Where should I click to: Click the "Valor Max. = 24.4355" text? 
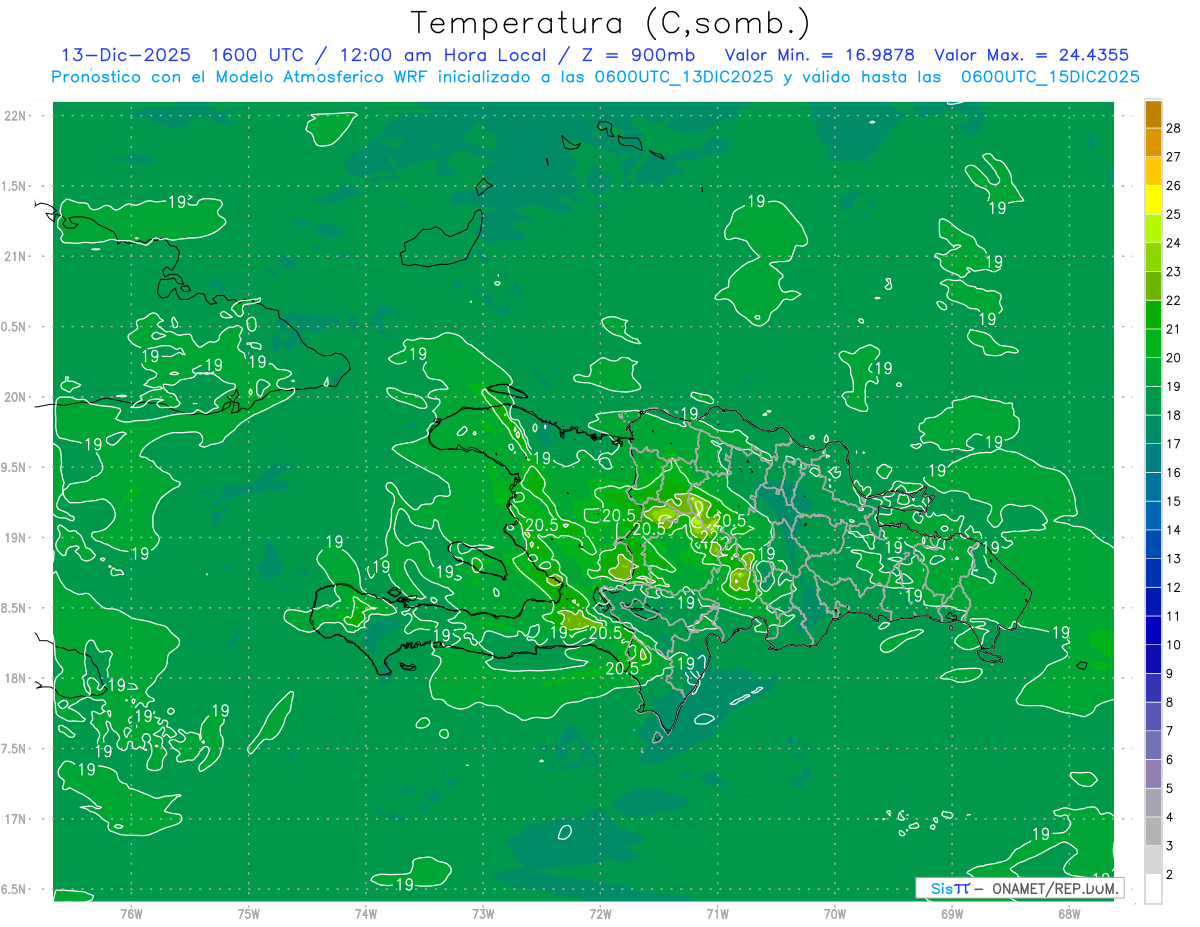coord(1032,55)
